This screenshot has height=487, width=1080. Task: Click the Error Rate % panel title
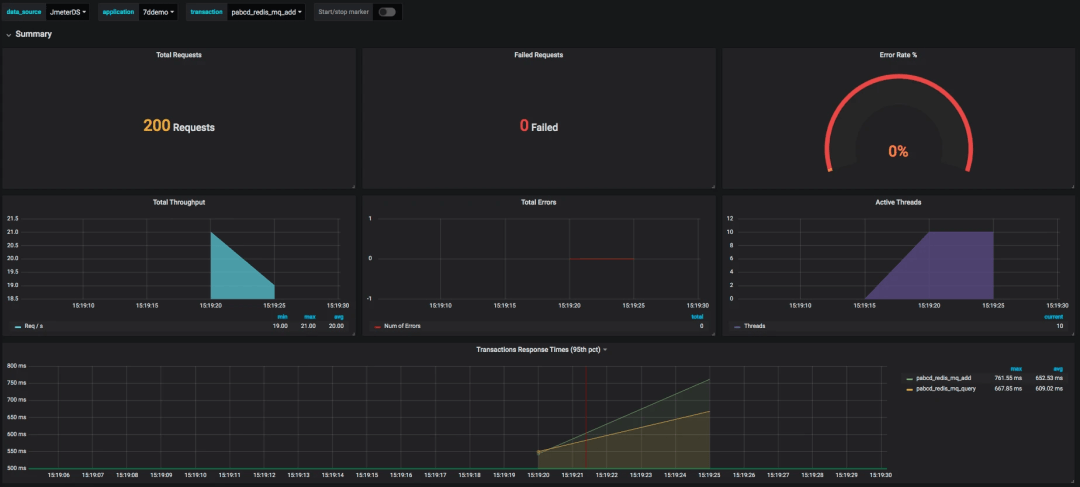point(898,54)
